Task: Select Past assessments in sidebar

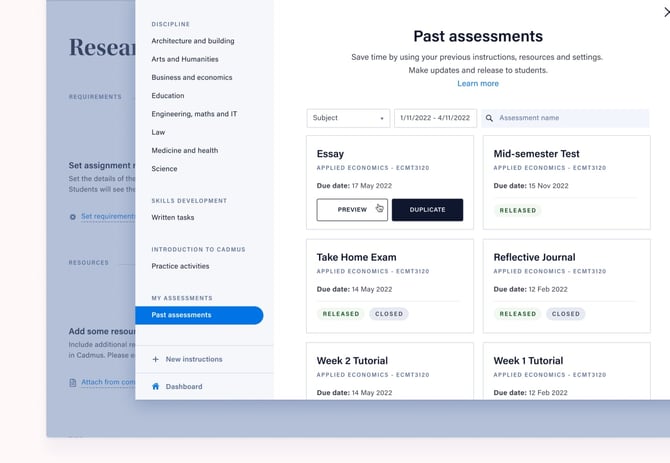Action: 199,315
